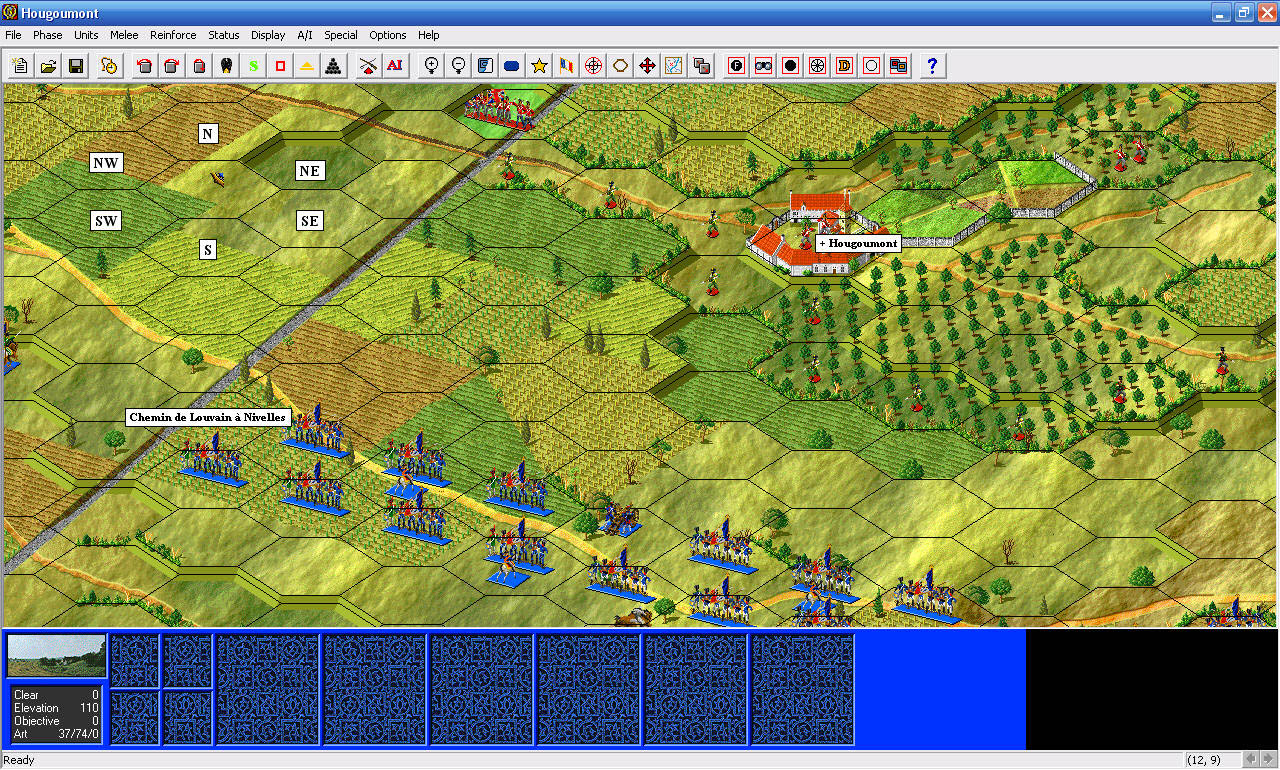Click the red crosshair target icon

coord(593,66)
